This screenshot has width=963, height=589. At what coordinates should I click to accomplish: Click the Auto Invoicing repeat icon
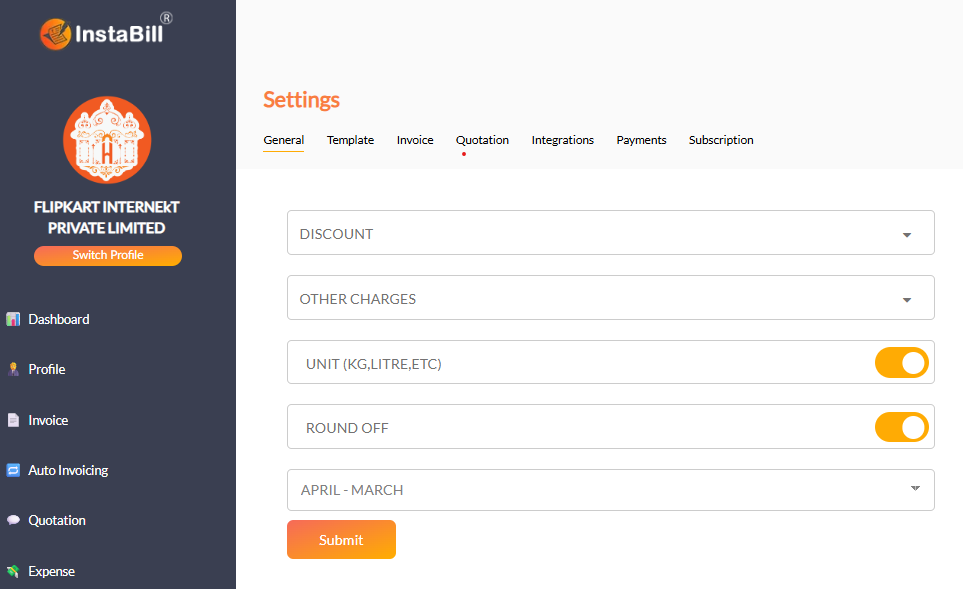(13, 470)
